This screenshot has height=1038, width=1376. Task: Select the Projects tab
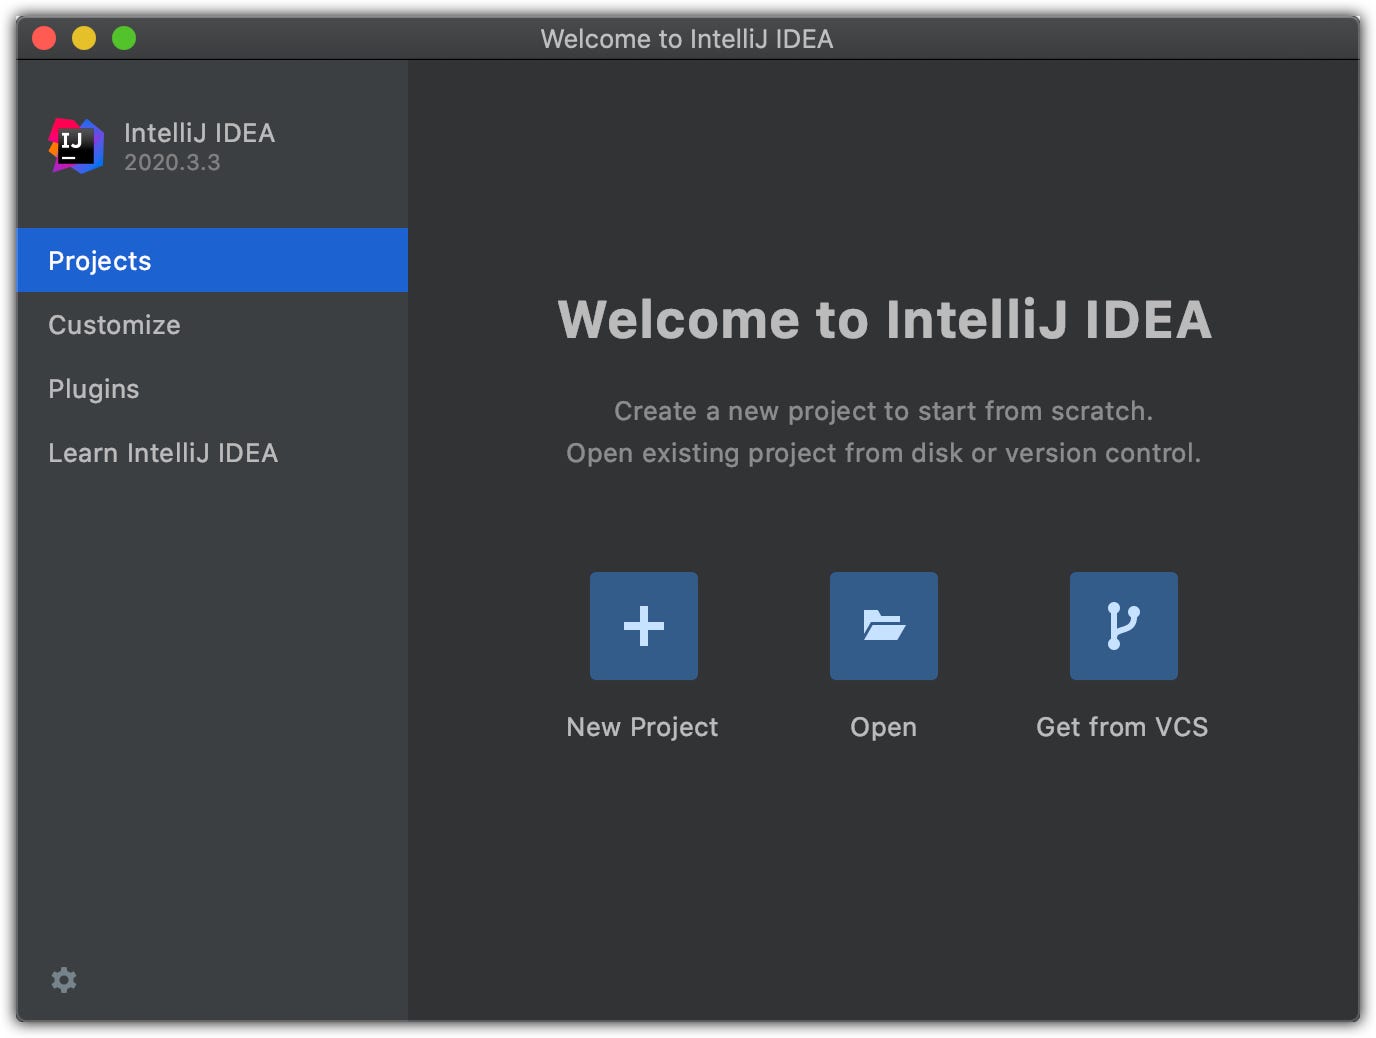click(212, 260)
